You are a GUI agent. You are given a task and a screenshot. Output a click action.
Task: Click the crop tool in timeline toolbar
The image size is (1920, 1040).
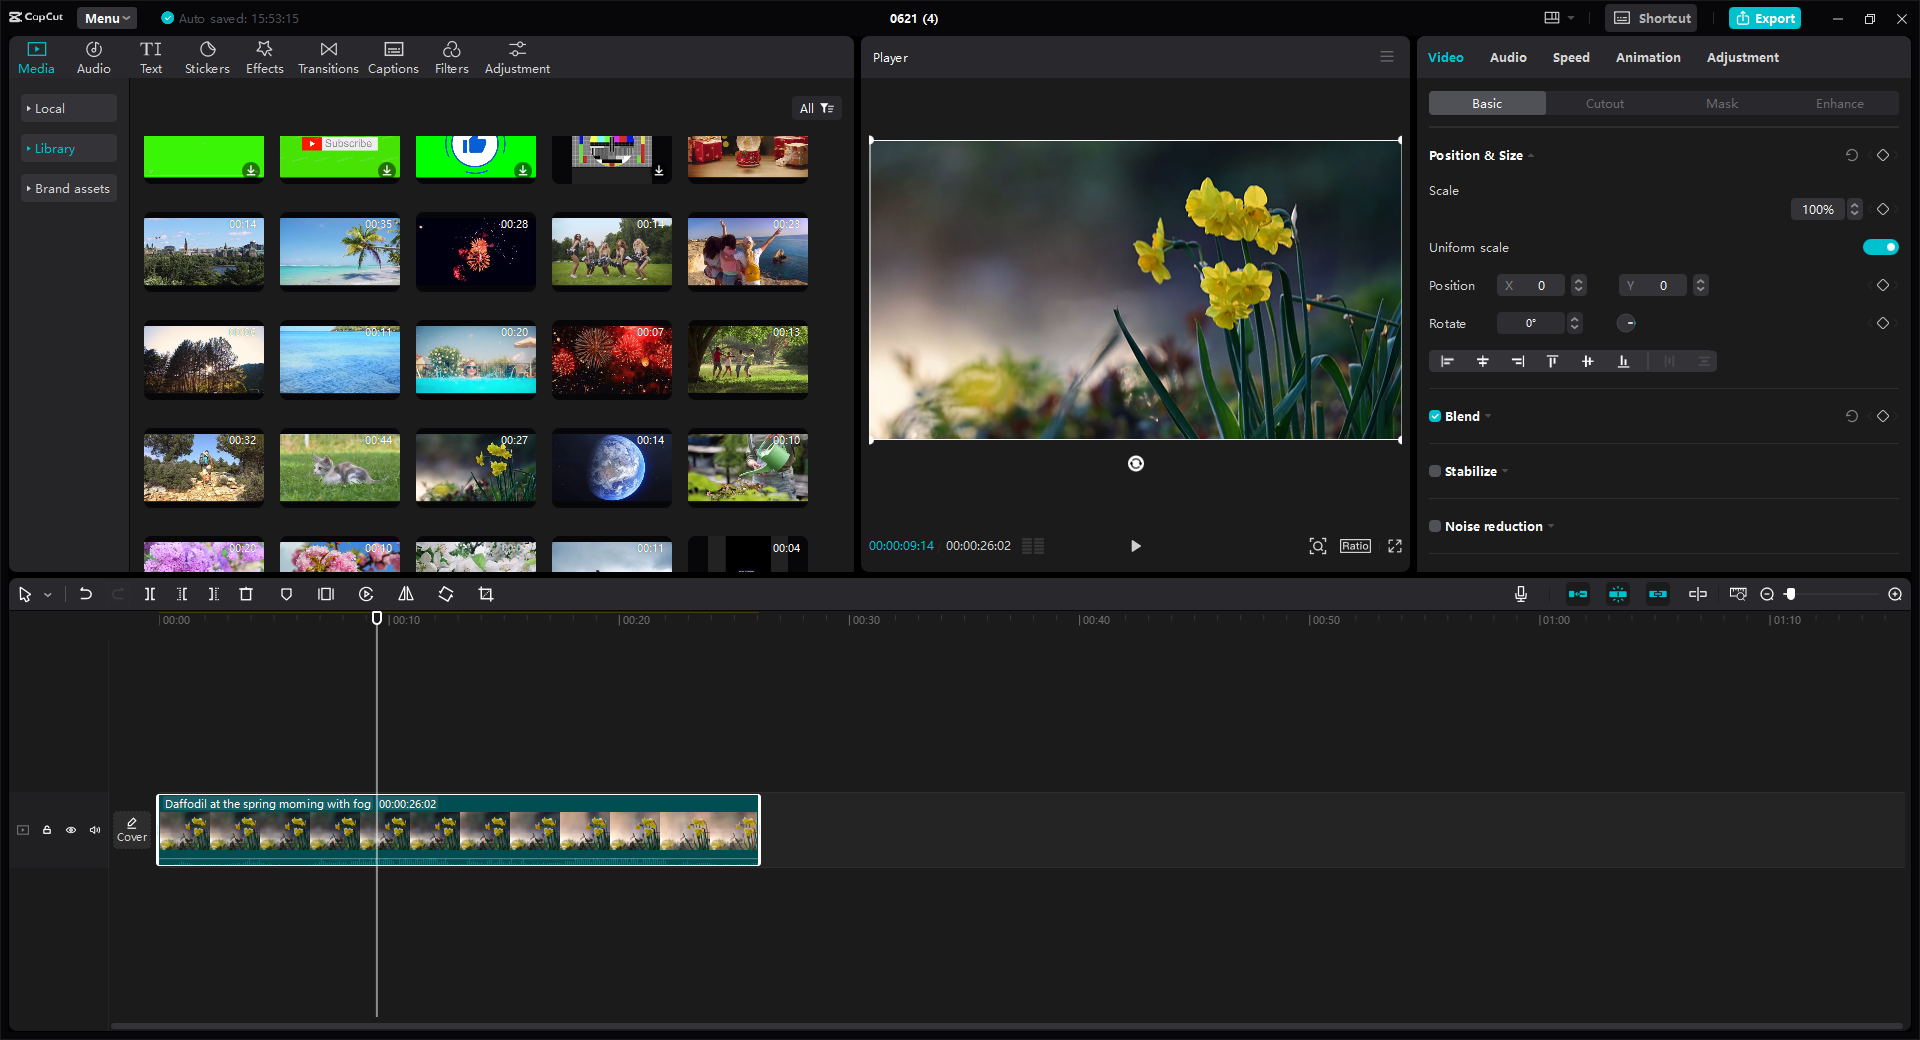[486, 594]
